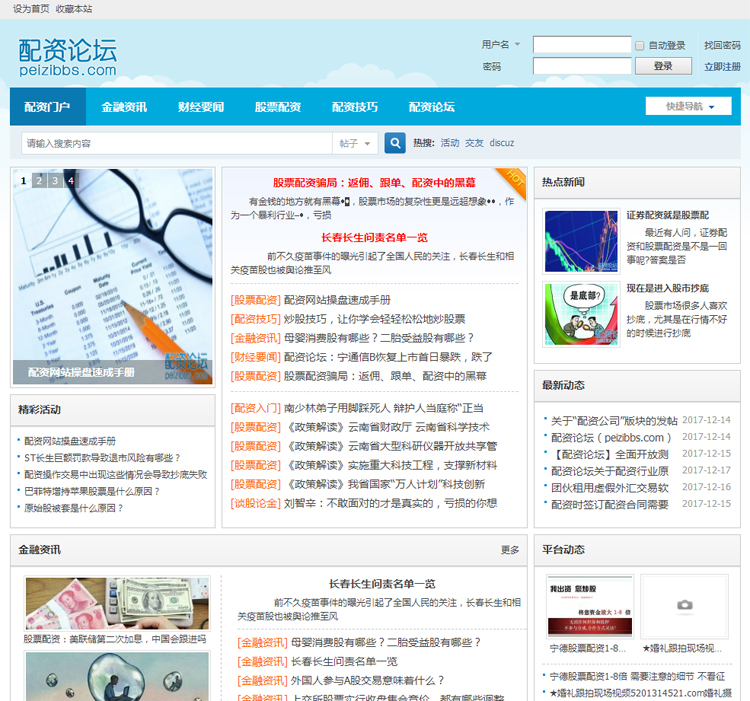Open 宁德股票配资1-8倍 需要注意的细节 link
Viewport: 750px width, 701px height.
click(x=637, y=677)
